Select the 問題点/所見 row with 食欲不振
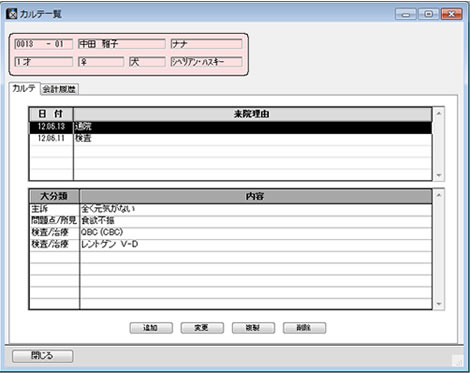The width and height of the screenshot is (470, 373). pyautogui.click(x=231, y=221)
